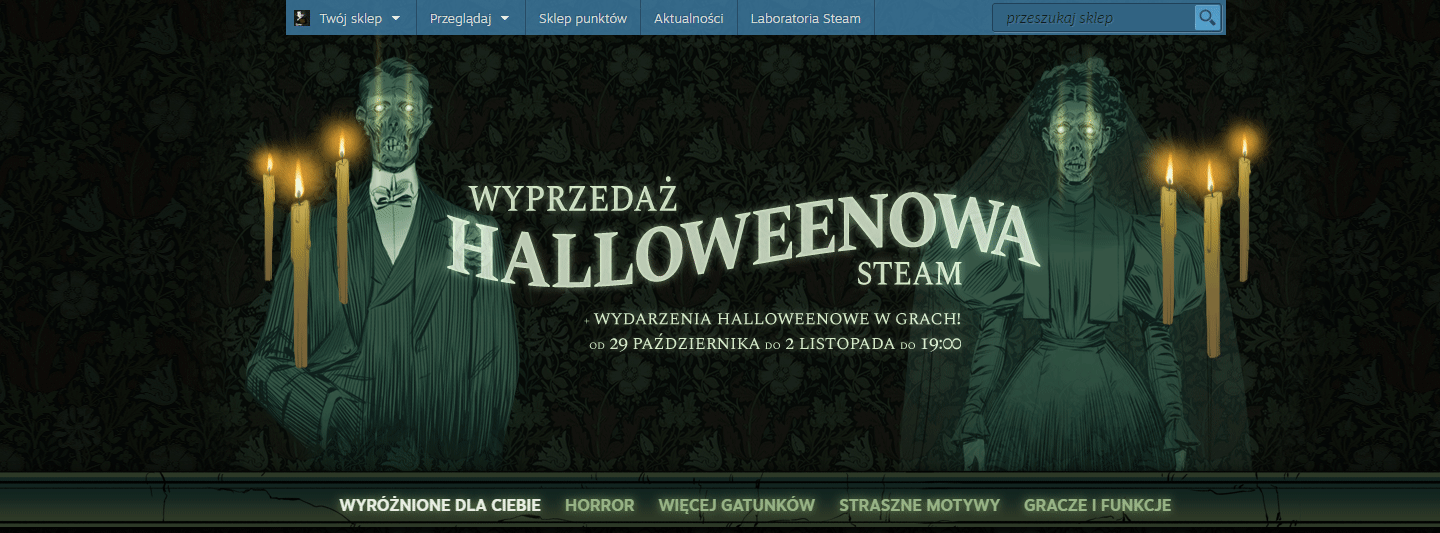Select the Wyróżnione dla ciebie tab
1440x533 pixels.
point(440,505)
